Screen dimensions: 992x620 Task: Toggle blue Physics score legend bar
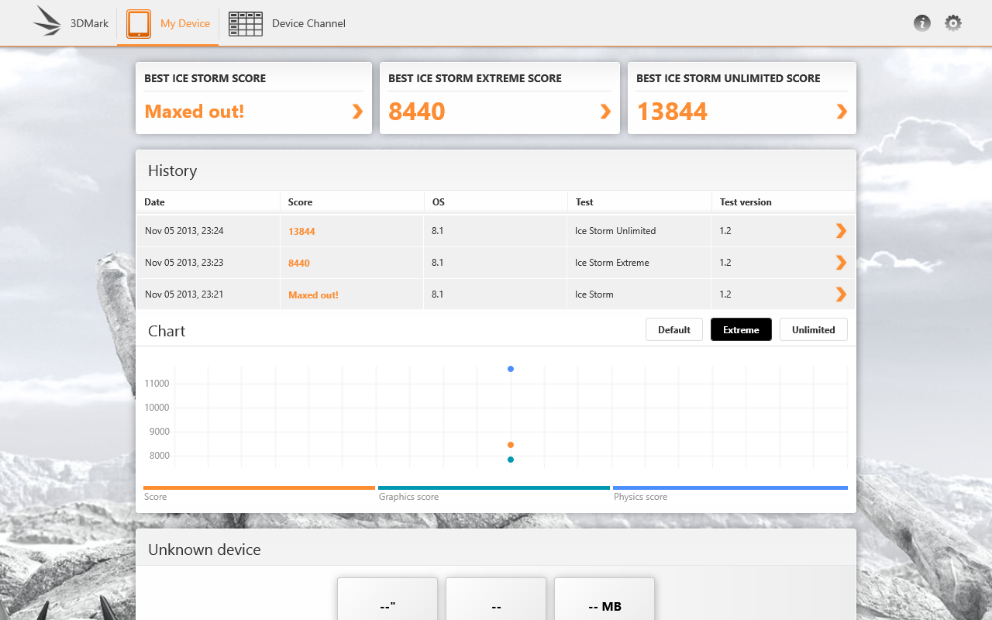click(730, 488)
